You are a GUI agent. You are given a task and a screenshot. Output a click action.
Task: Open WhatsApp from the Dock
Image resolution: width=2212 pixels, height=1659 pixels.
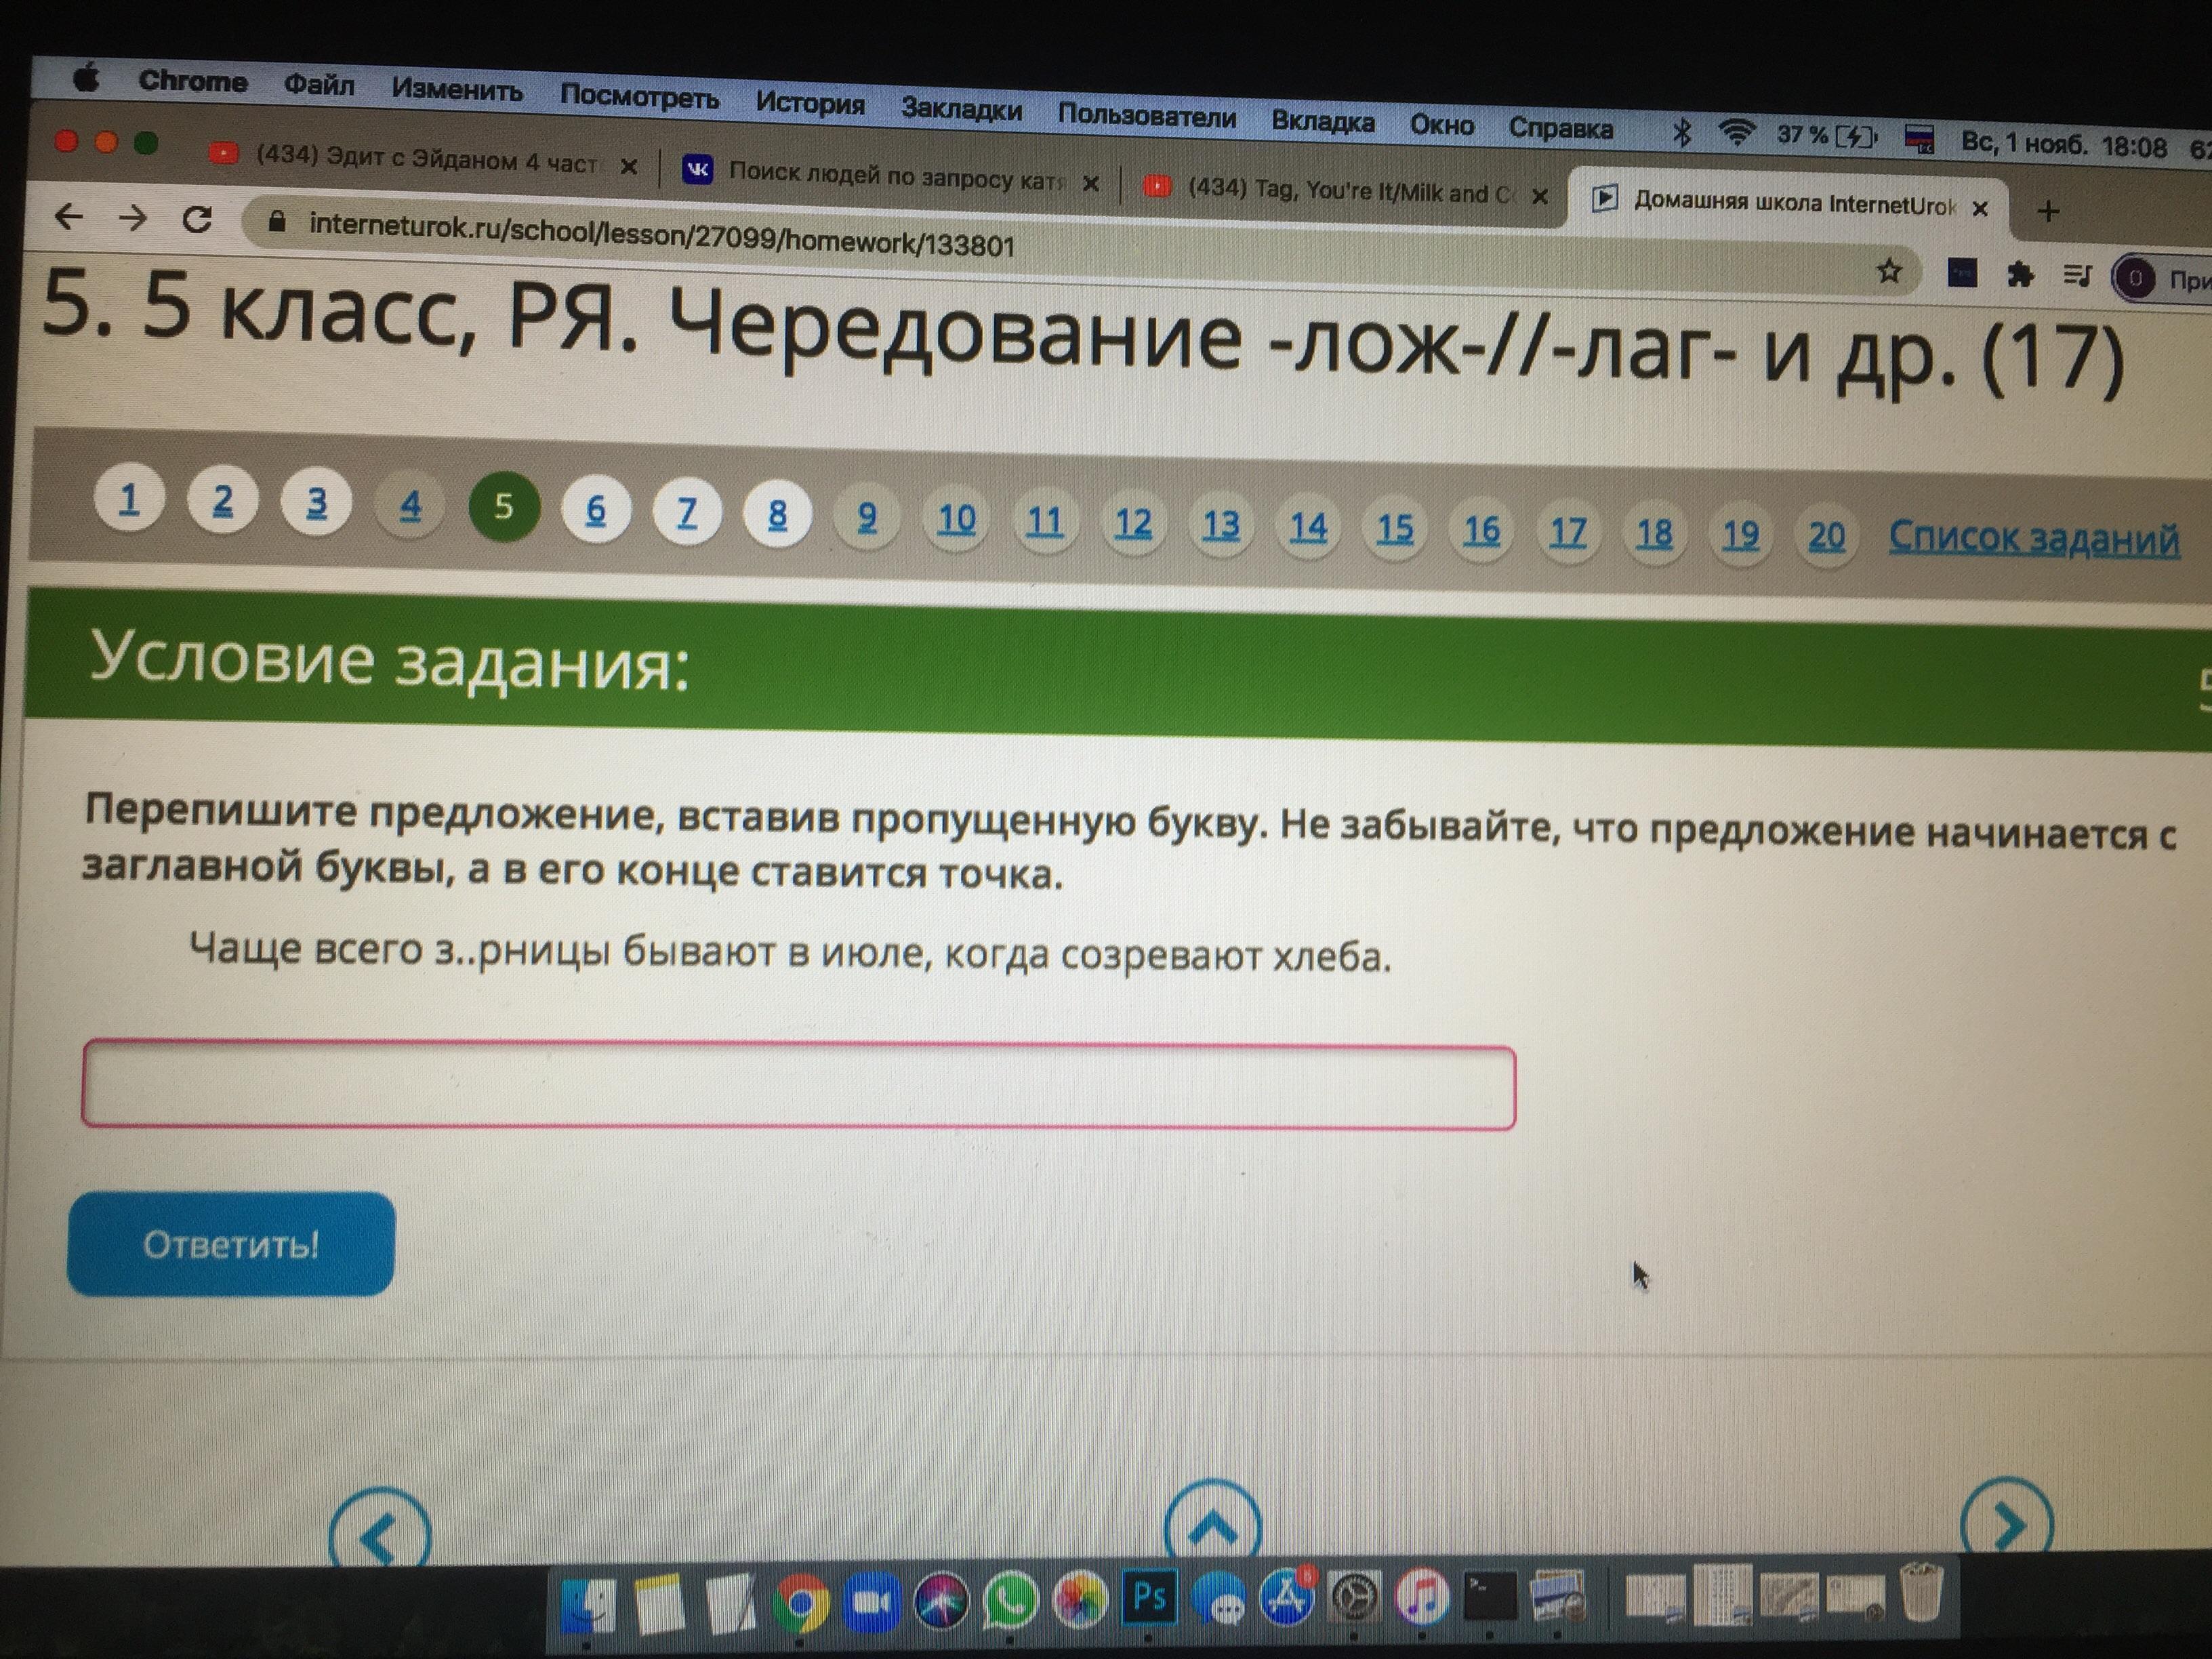pos(1011,1601)
